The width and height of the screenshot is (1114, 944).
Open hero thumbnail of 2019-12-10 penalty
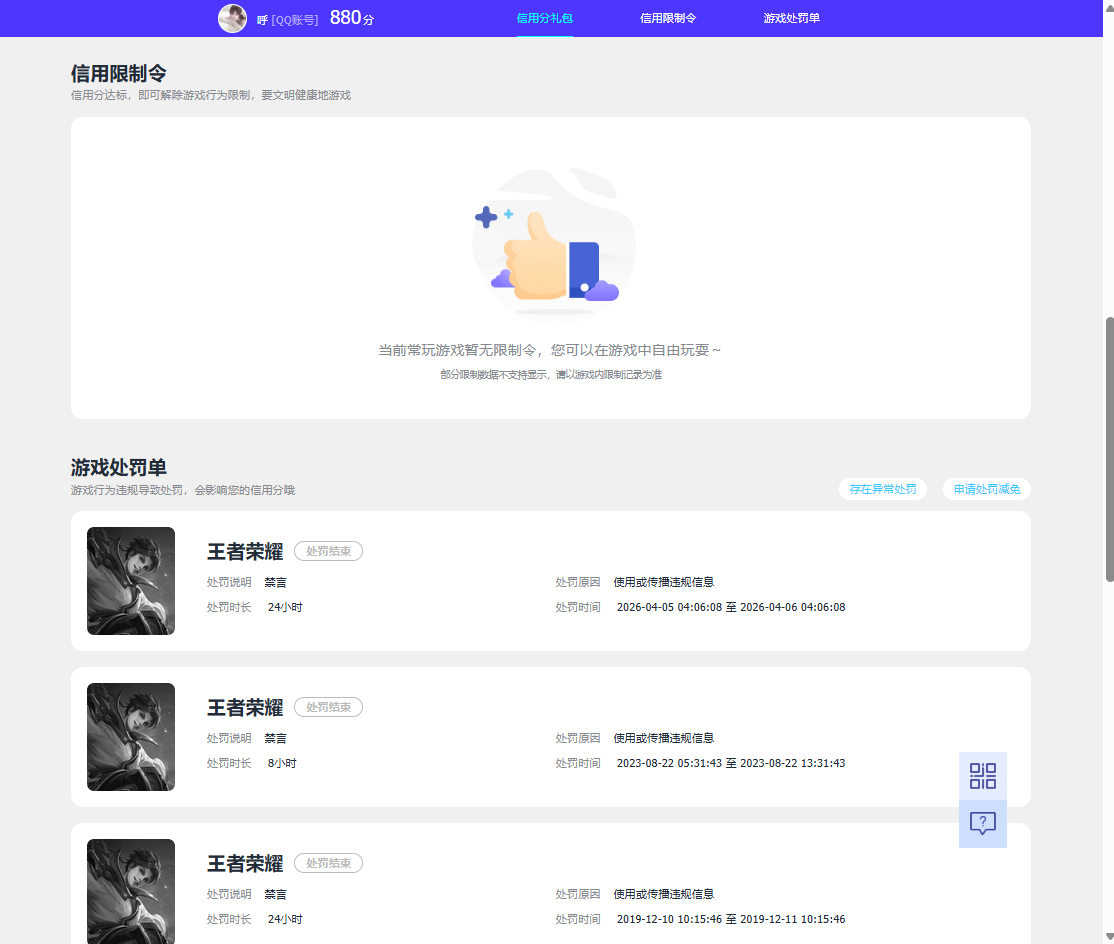click(x=131, y=891)
